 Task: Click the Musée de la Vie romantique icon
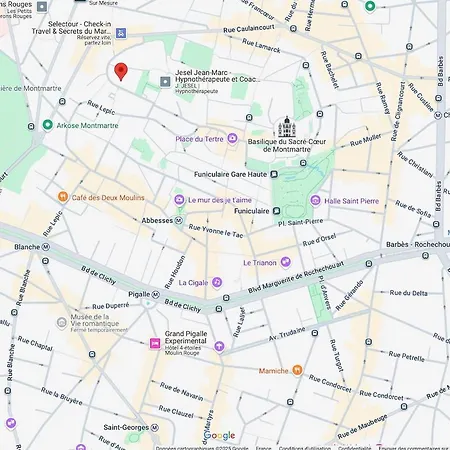pyautogui.click(x=62, y=323)
